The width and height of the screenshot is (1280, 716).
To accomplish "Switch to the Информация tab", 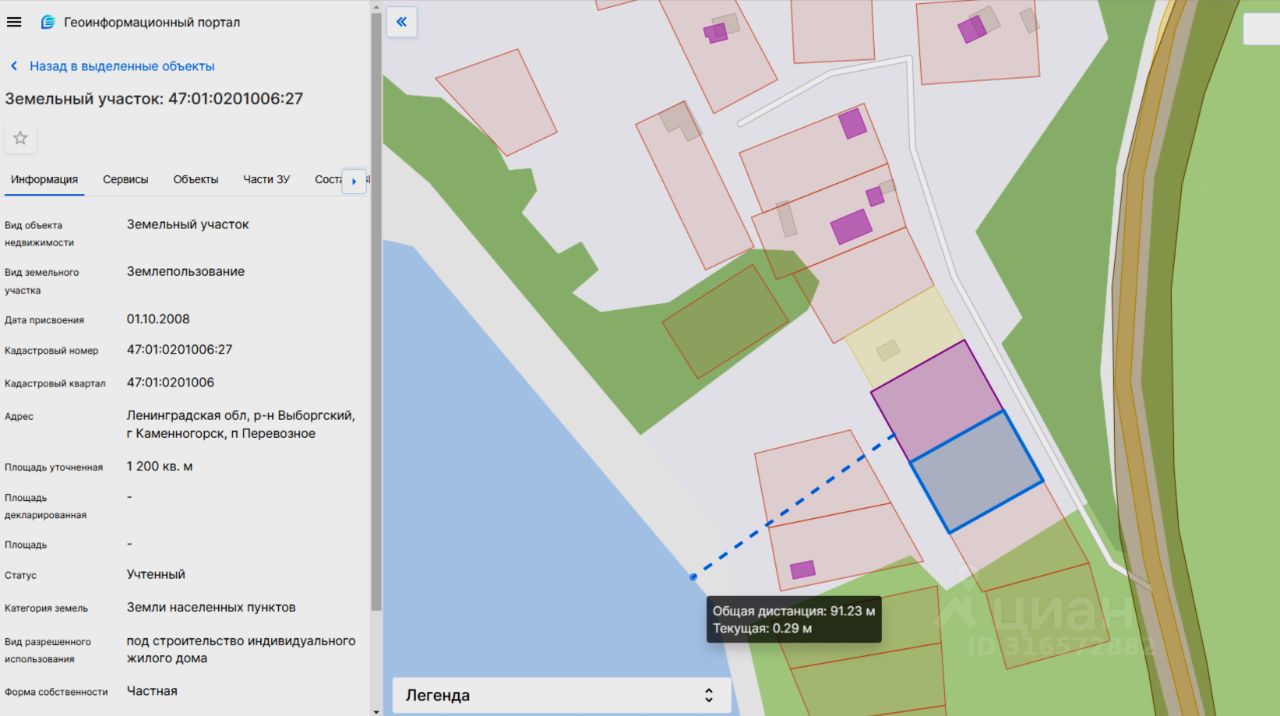I will [44, 179].
